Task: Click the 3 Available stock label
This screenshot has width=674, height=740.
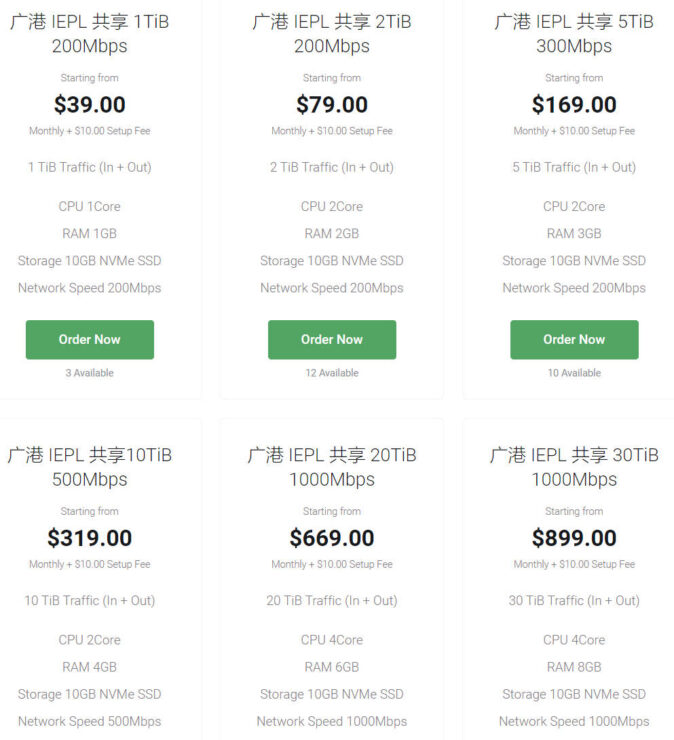Action: [x=90, y=373]
